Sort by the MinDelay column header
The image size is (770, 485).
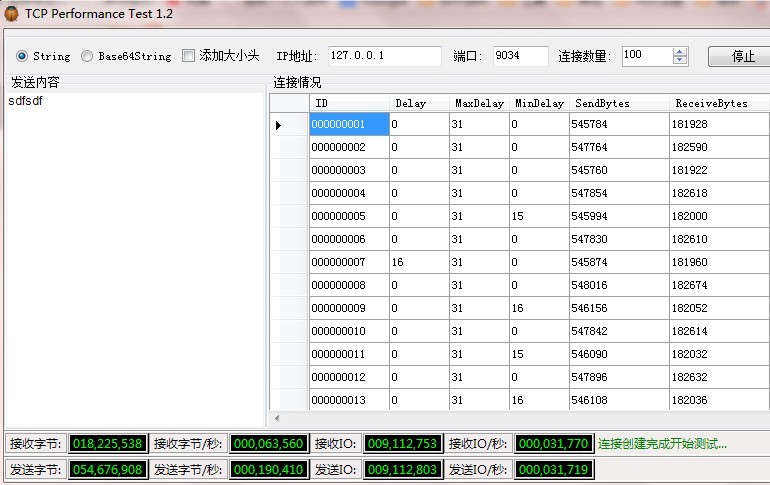[539, 103]
